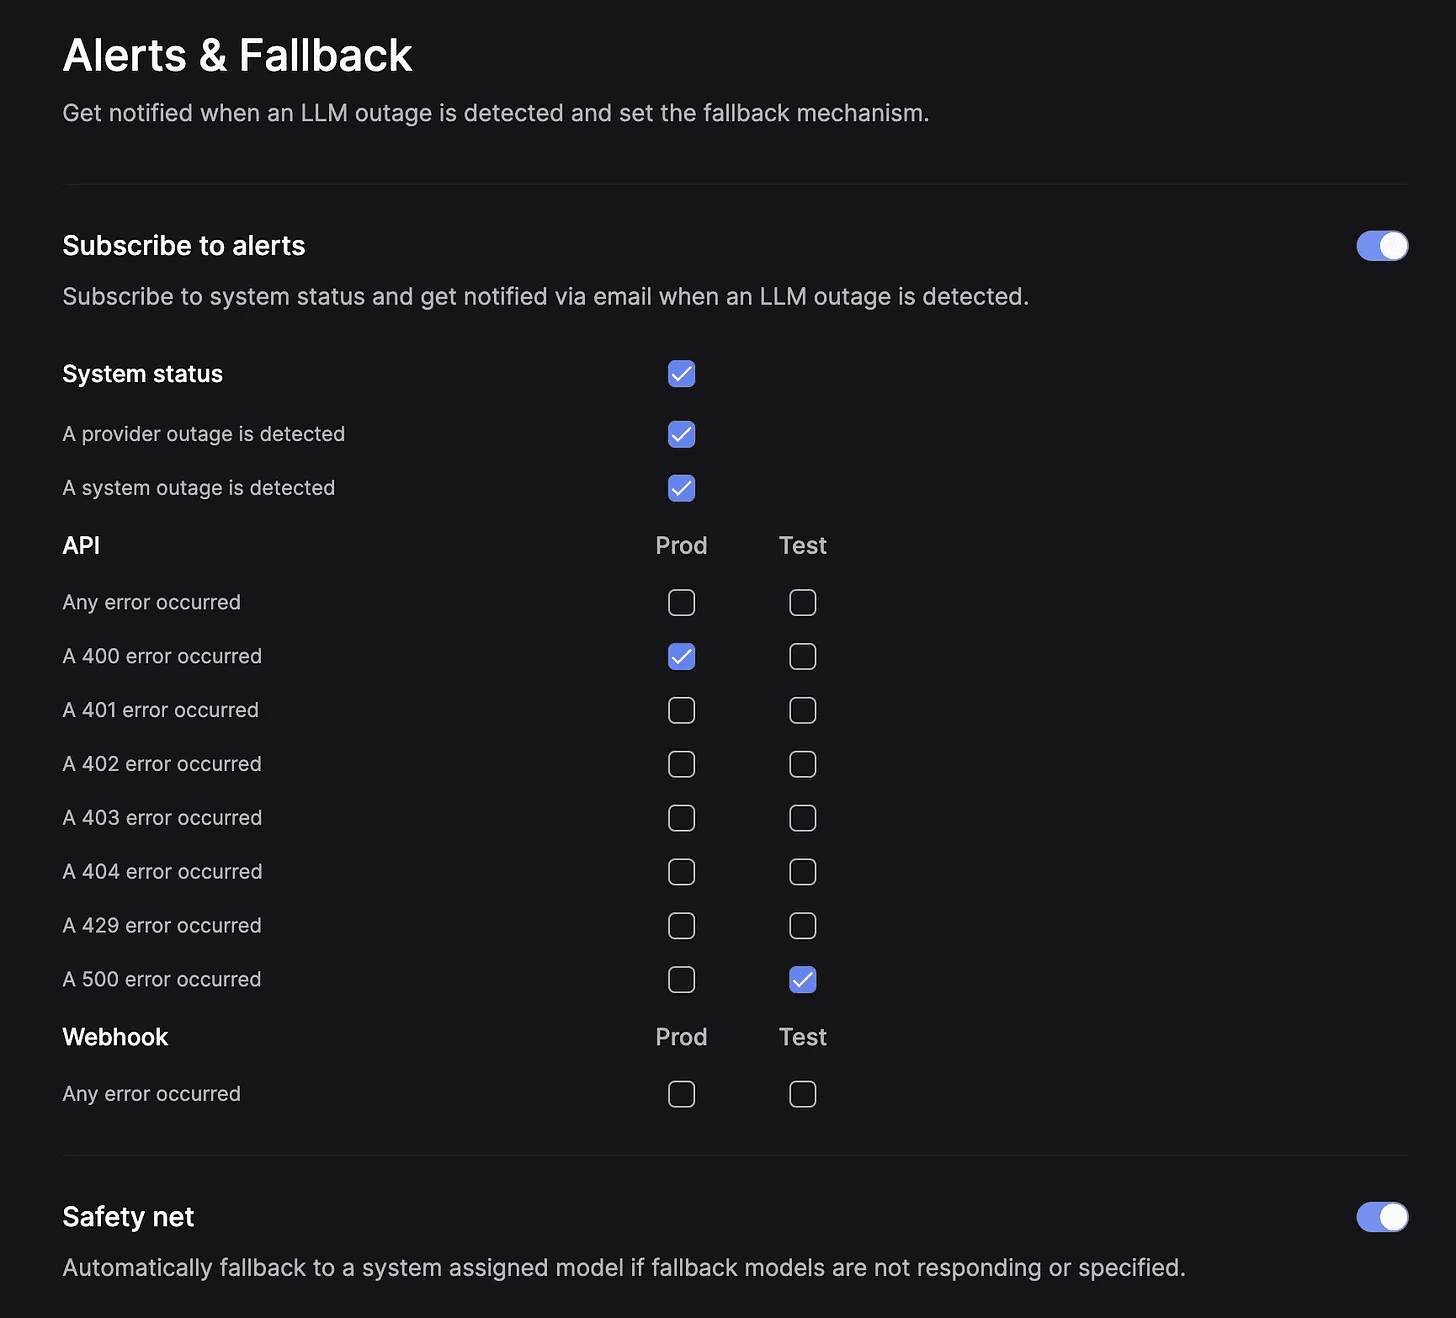Check Webhook Any error Prod checkbox
Screen dimensions: 1456x1318
[681, 1095]
